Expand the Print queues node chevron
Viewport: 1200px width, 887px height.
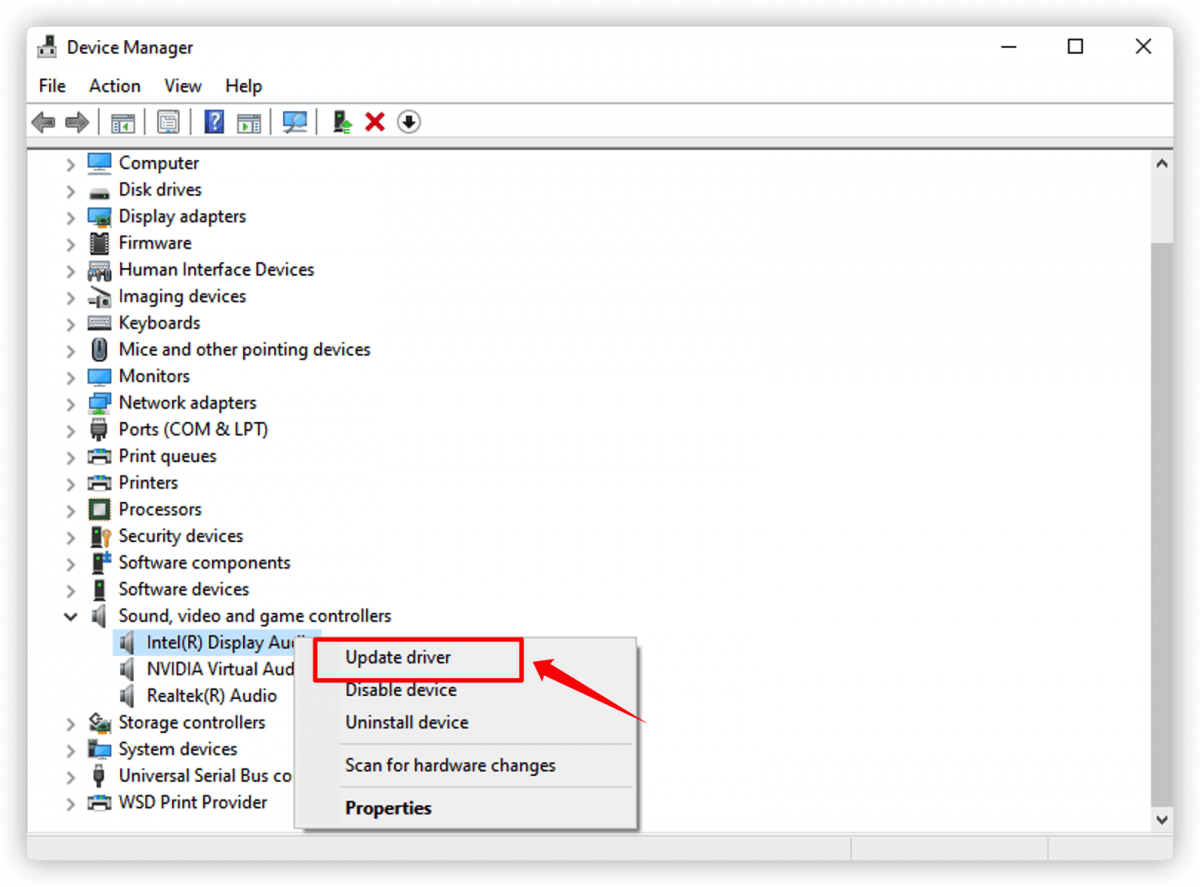pyautogui.click(x=70, y=457)
